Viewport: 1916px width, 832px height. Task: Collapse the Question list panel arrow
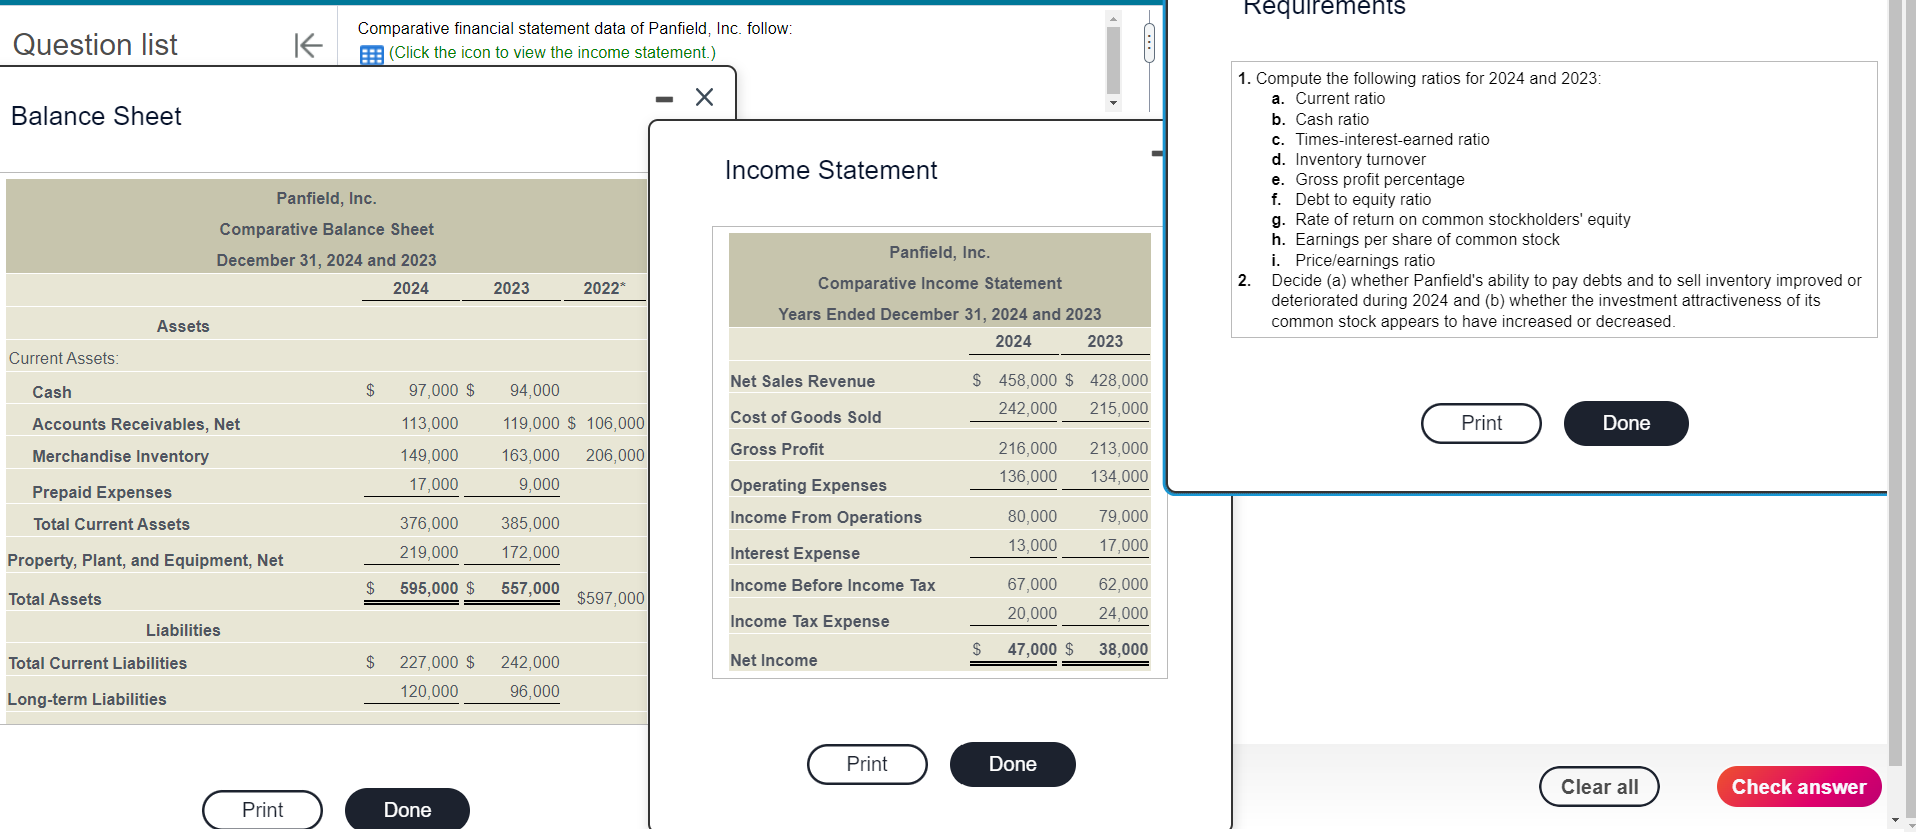click(x=308, y=45)
